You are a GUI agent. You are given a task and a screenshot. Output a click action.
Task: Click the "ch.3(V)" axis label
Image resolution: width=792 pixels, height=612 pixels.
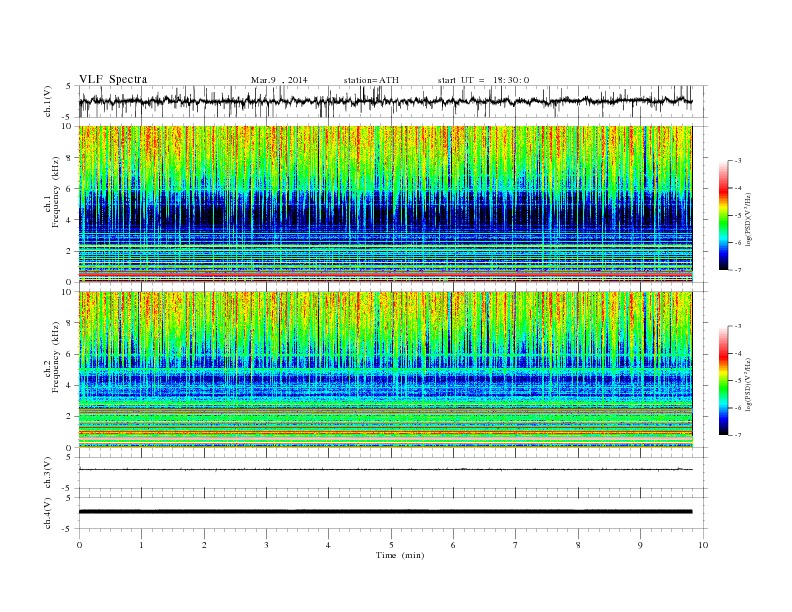[x=48, y=472]
